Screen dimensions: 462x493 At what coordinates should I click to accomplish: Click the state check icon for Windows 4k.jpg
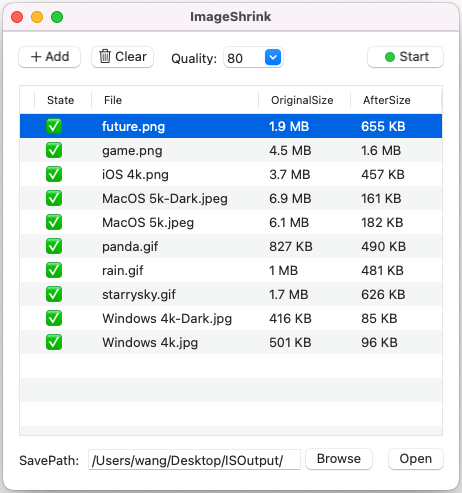54,342
